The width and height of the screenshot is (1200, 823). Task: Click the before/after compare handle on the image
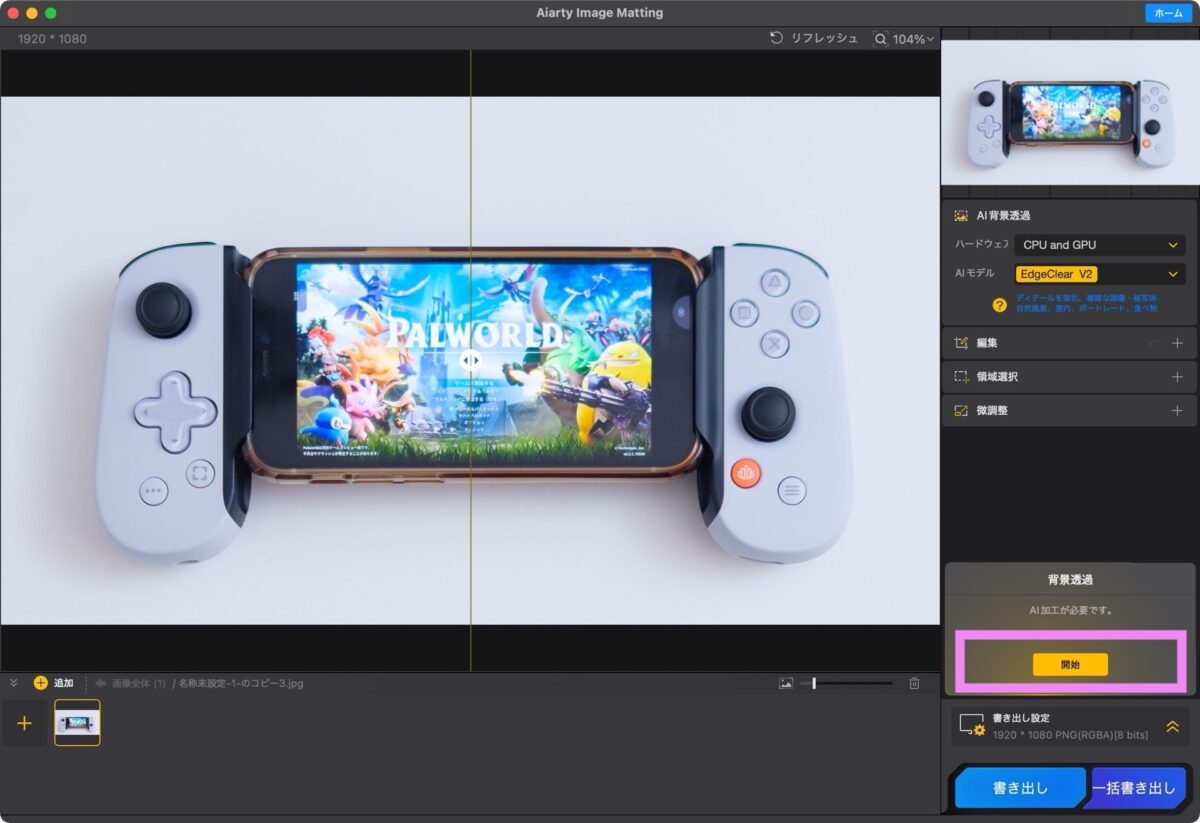pyautogui.click(x=471, y=360)
